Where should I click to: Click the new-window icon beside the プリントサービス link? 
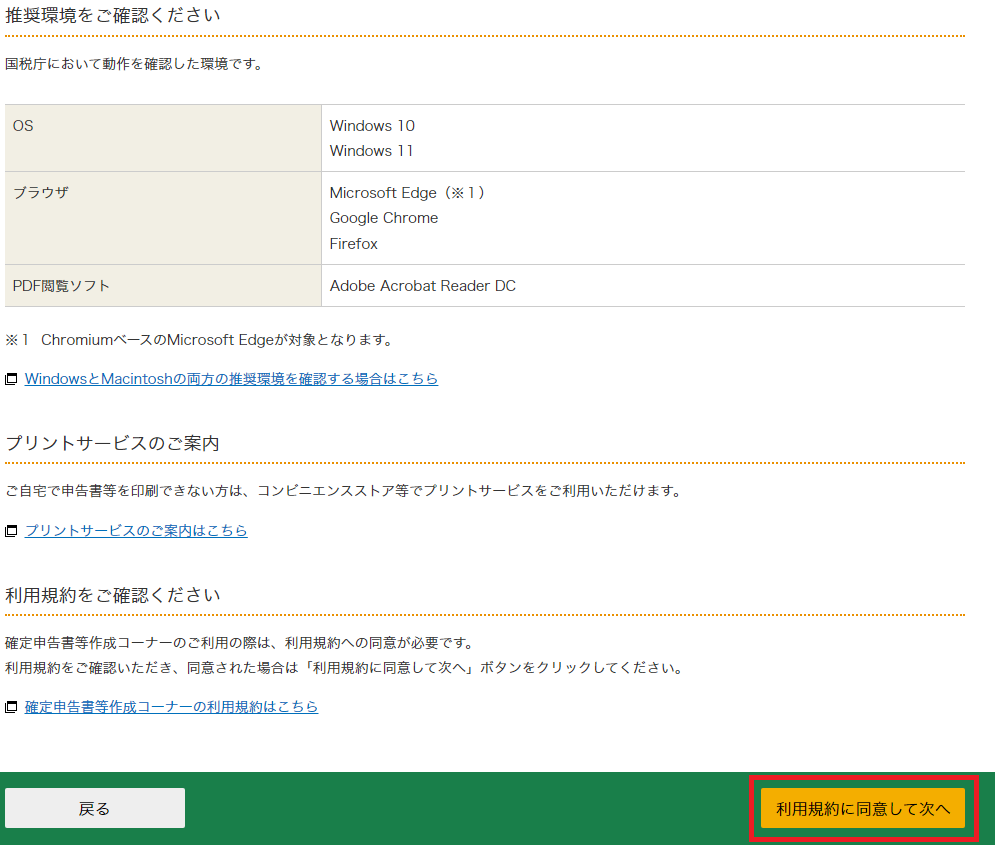pos(12,532)
